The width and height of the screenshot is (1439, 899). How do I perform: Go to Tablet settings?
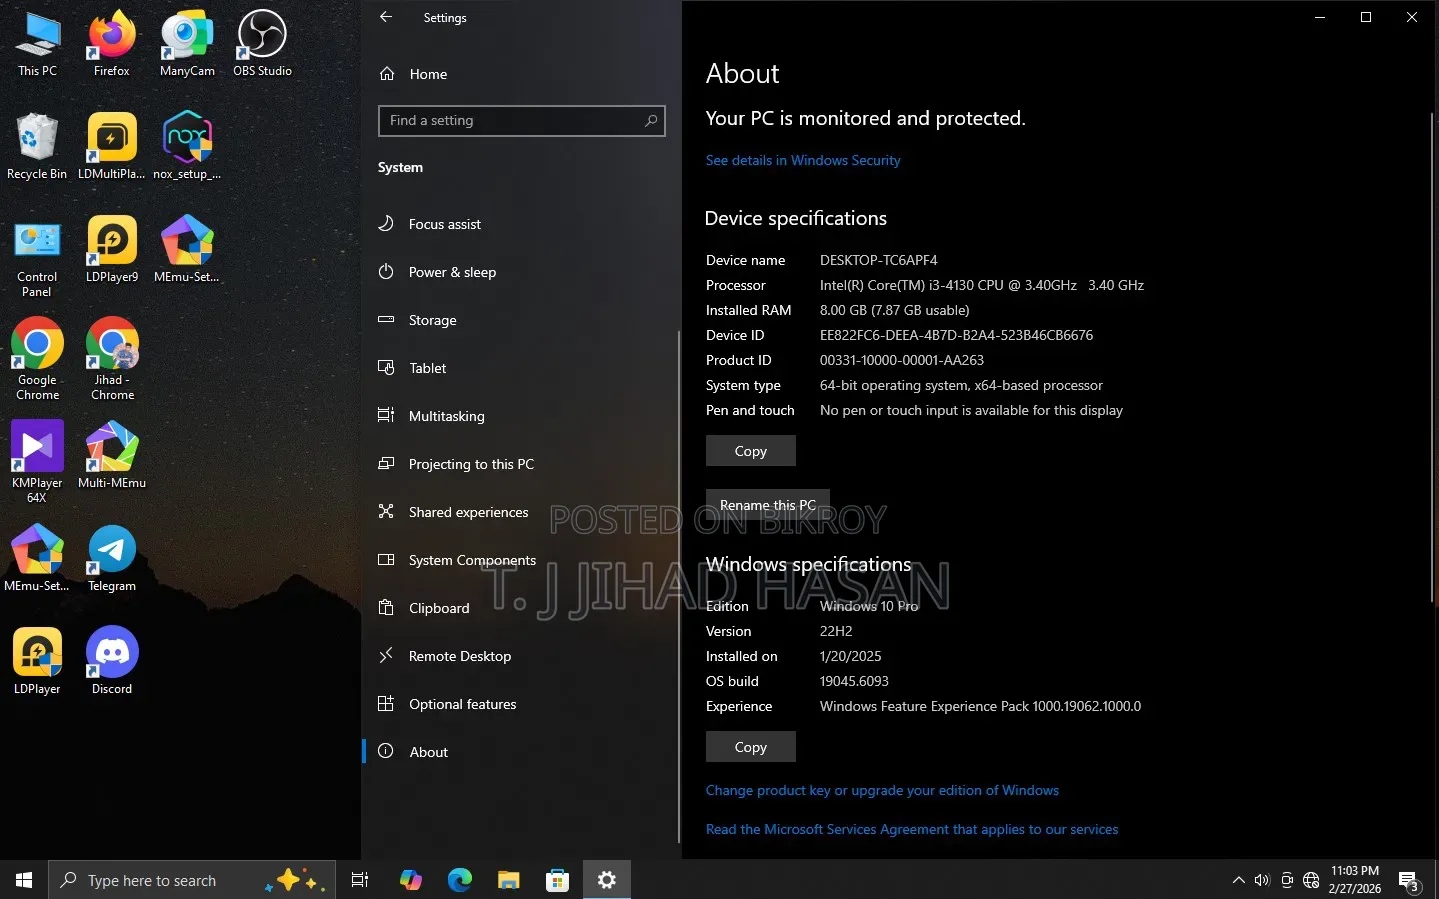tap(427, 368)
